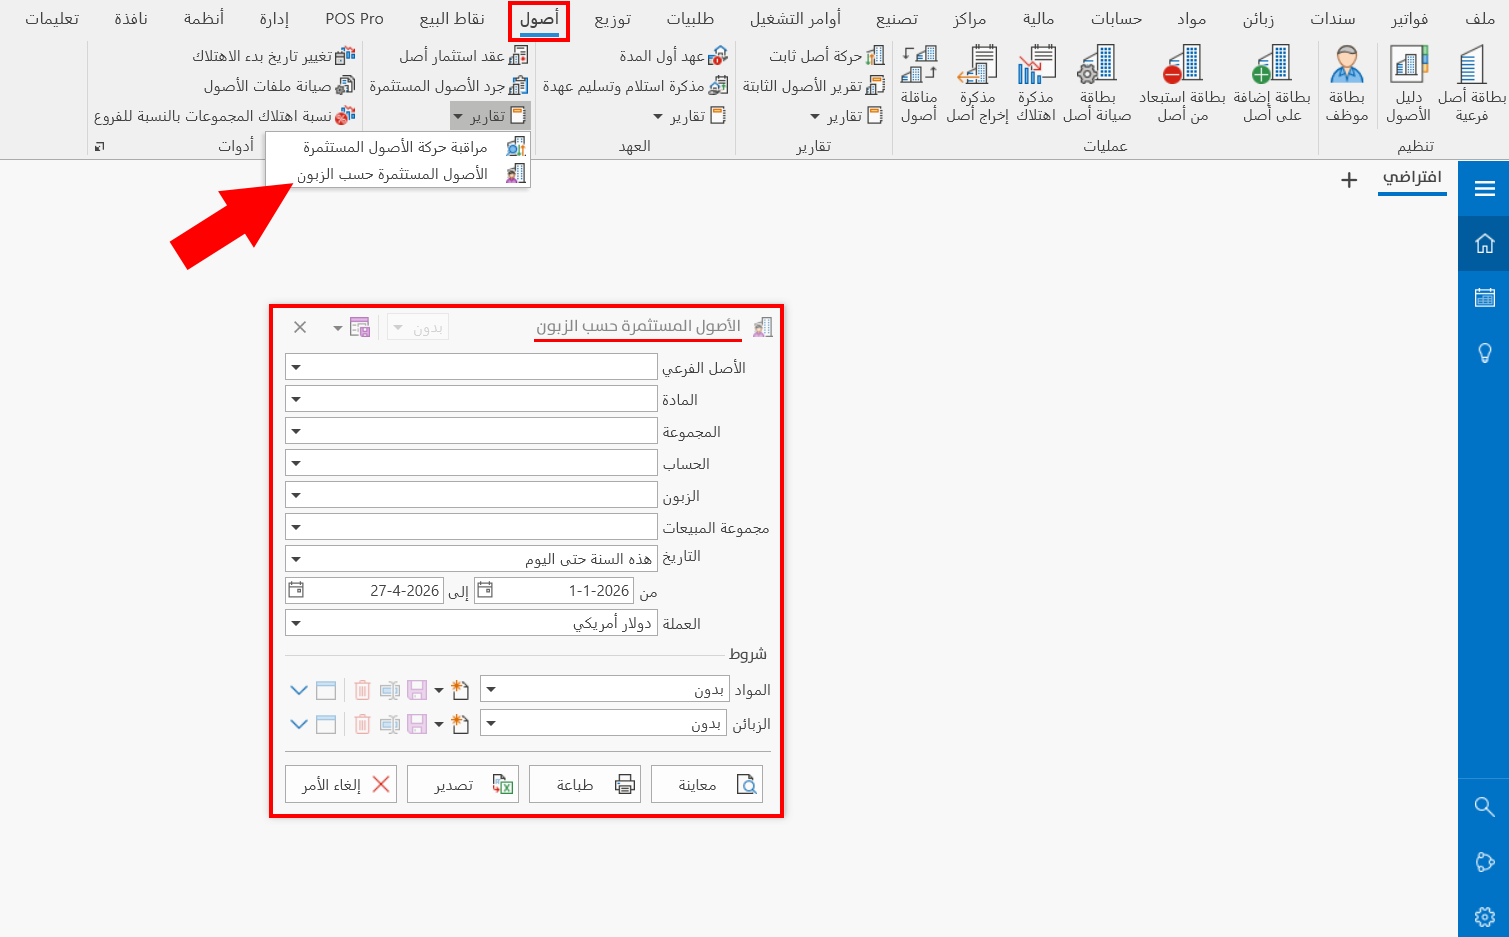Open مذكرة إخراج أصل
Viewport: 1509px width, 937px height.
[977, 84]
